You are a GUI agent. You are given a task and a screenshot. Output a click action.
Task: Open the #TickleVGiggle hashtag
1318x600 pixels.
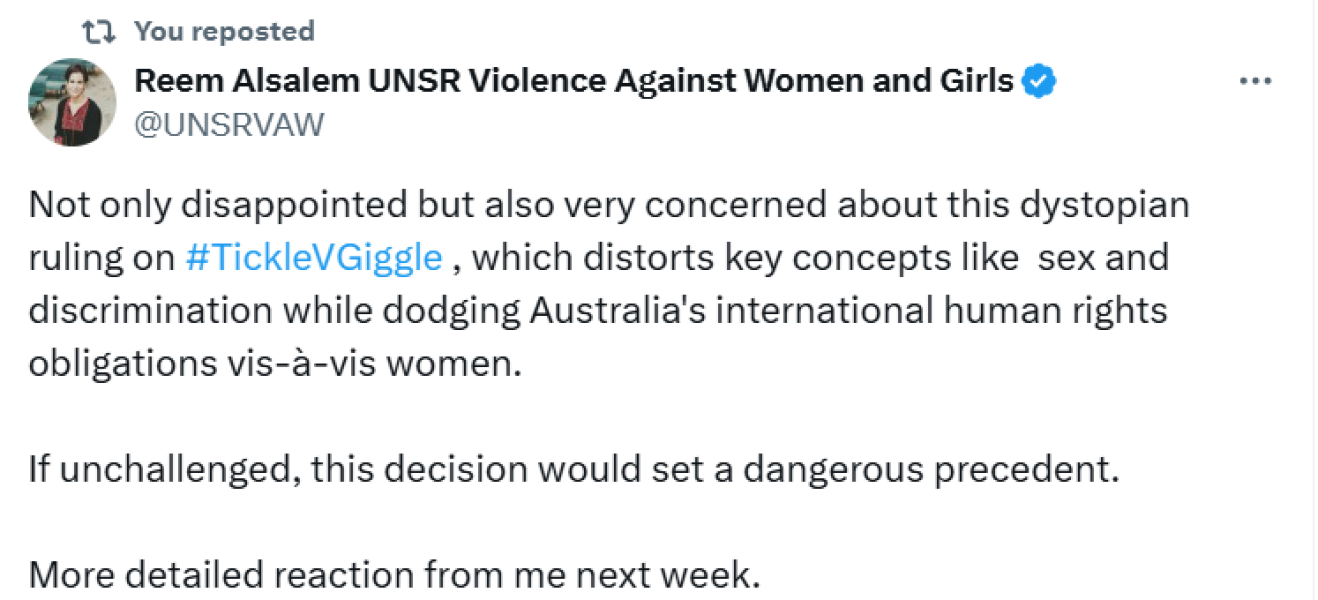click(314, 258)
